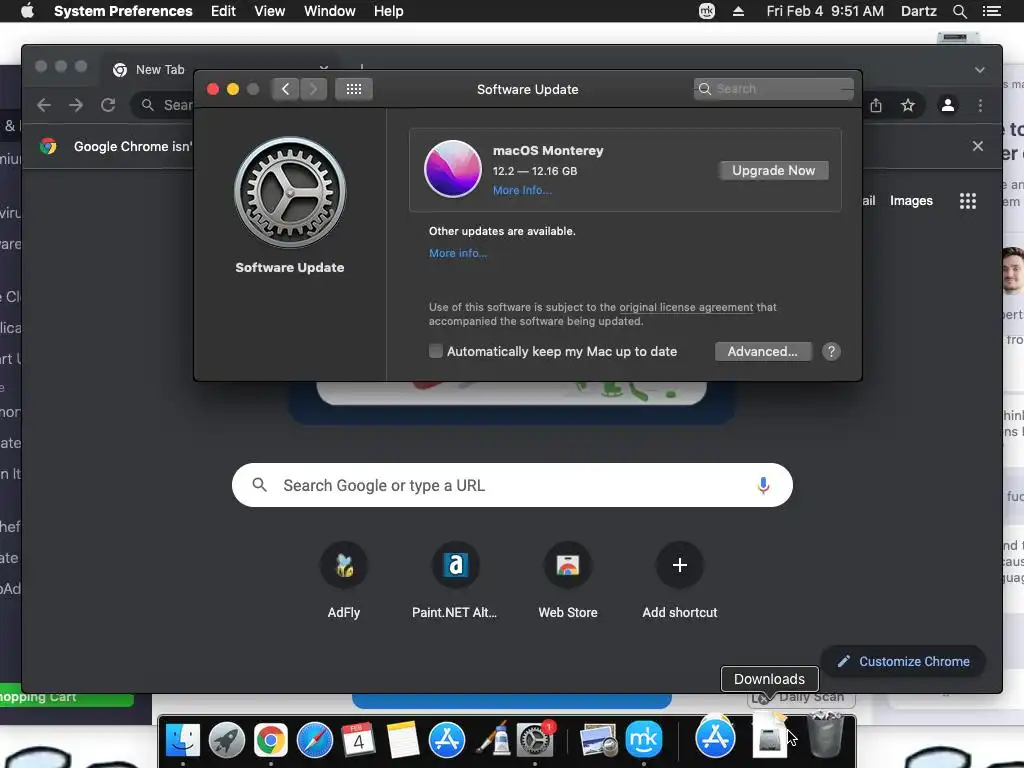The height and width of the screenshot is (768, 1024).
Task: Click the help question mark button
Action: click(x=831, y=351)
